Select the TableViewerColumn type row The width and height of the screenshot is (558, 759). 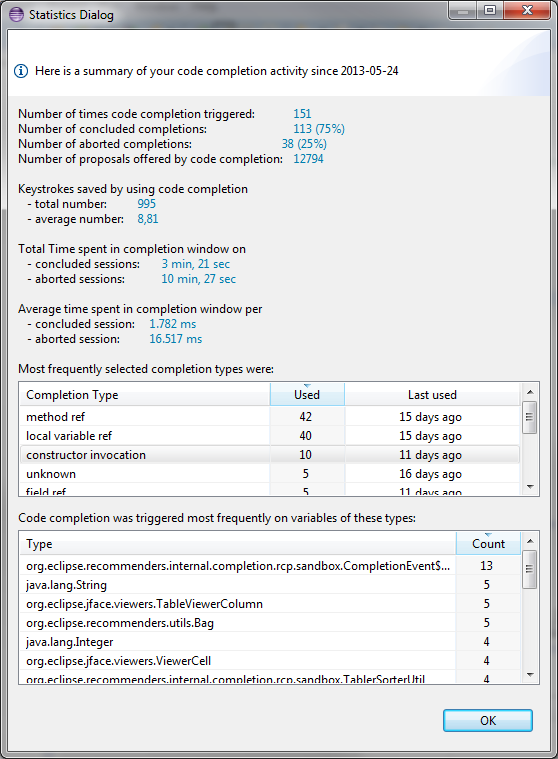[x=270, y=604]
